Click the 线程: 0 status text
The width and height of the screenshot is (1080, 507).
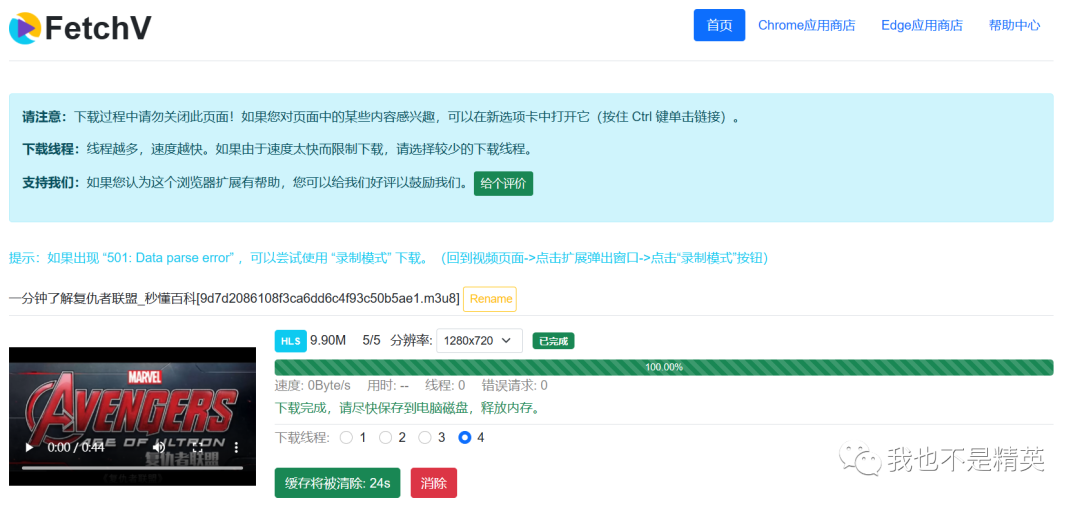(x=445, y=385)
